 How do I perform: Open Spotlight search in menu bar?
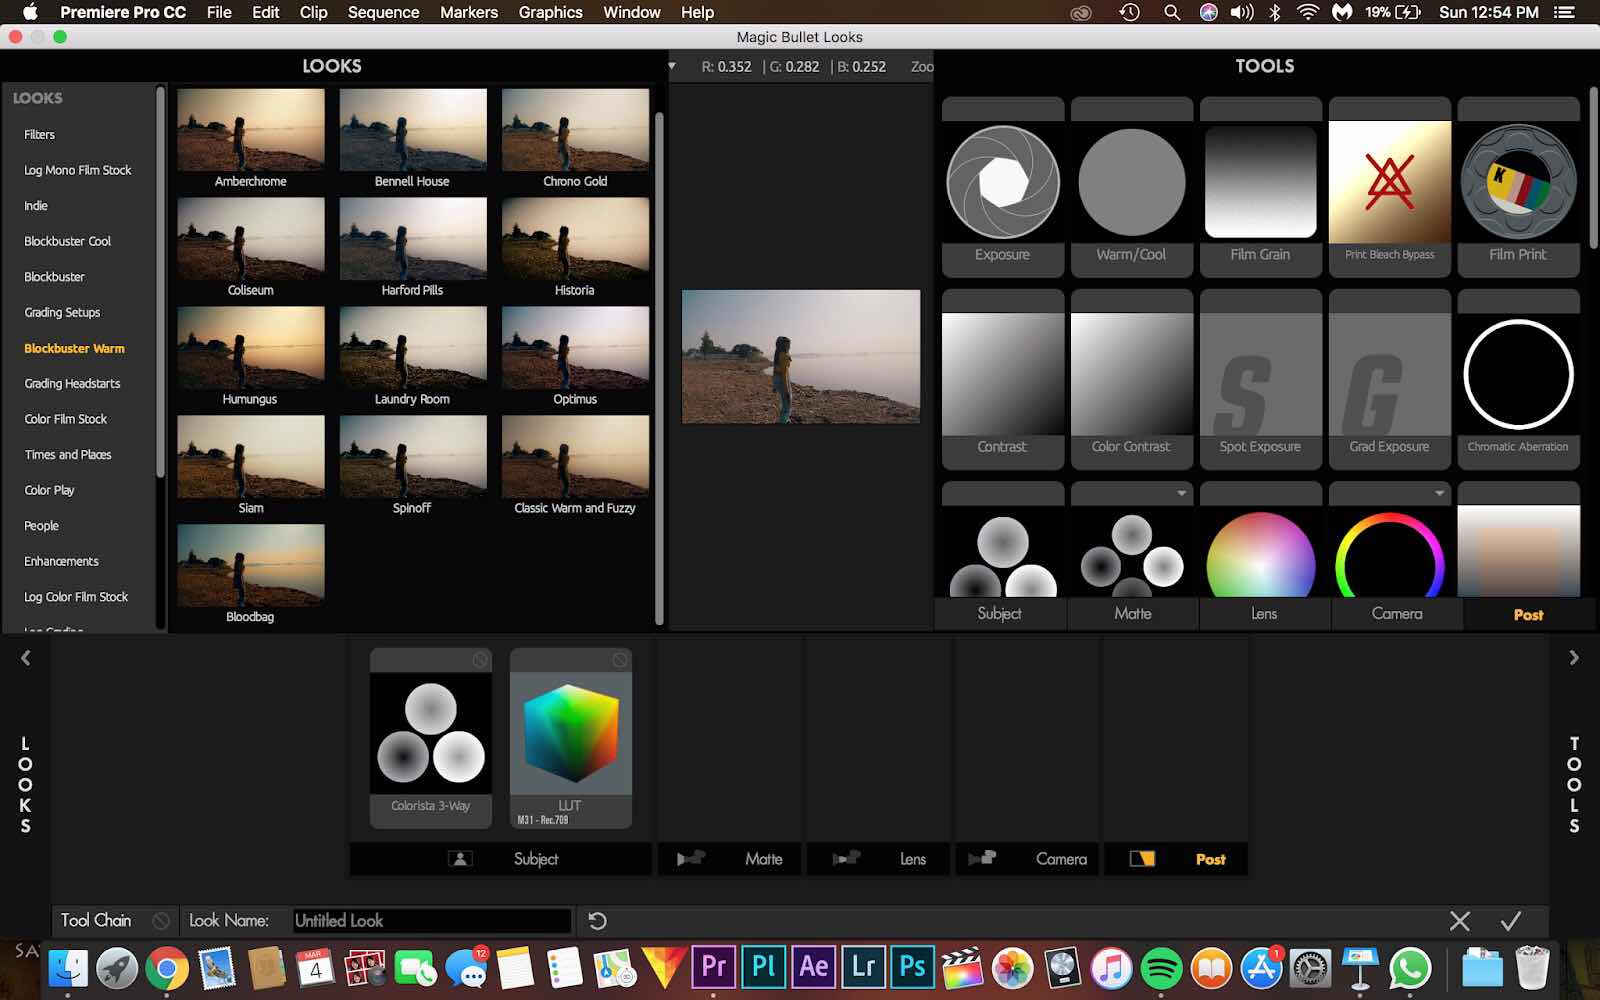coord(1172,12)
